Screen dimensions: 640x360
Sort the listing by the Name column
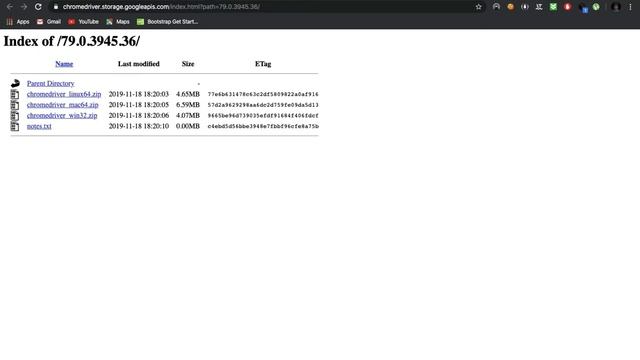coord(64,64)
